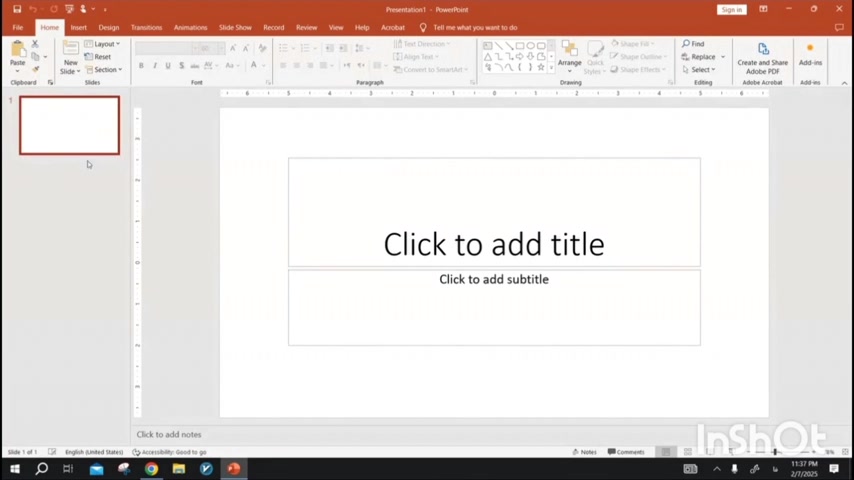The height and width of the screenshot is (480, 854).
Task: Open the Select dropdown in Editing group
Action: (702, 70)
